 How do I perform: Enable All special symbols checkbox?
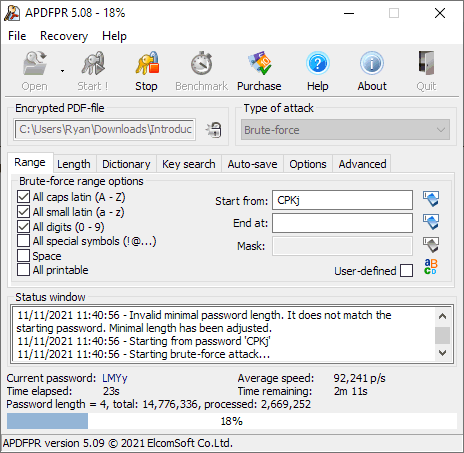(x=23, y=241)
